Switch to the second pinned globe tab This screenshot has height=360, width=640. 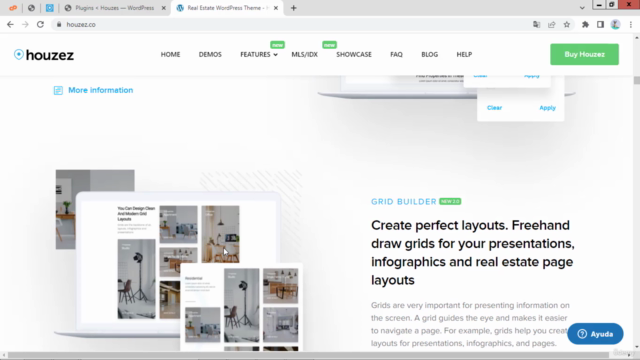pyautogui.click(x=31, y=8)
